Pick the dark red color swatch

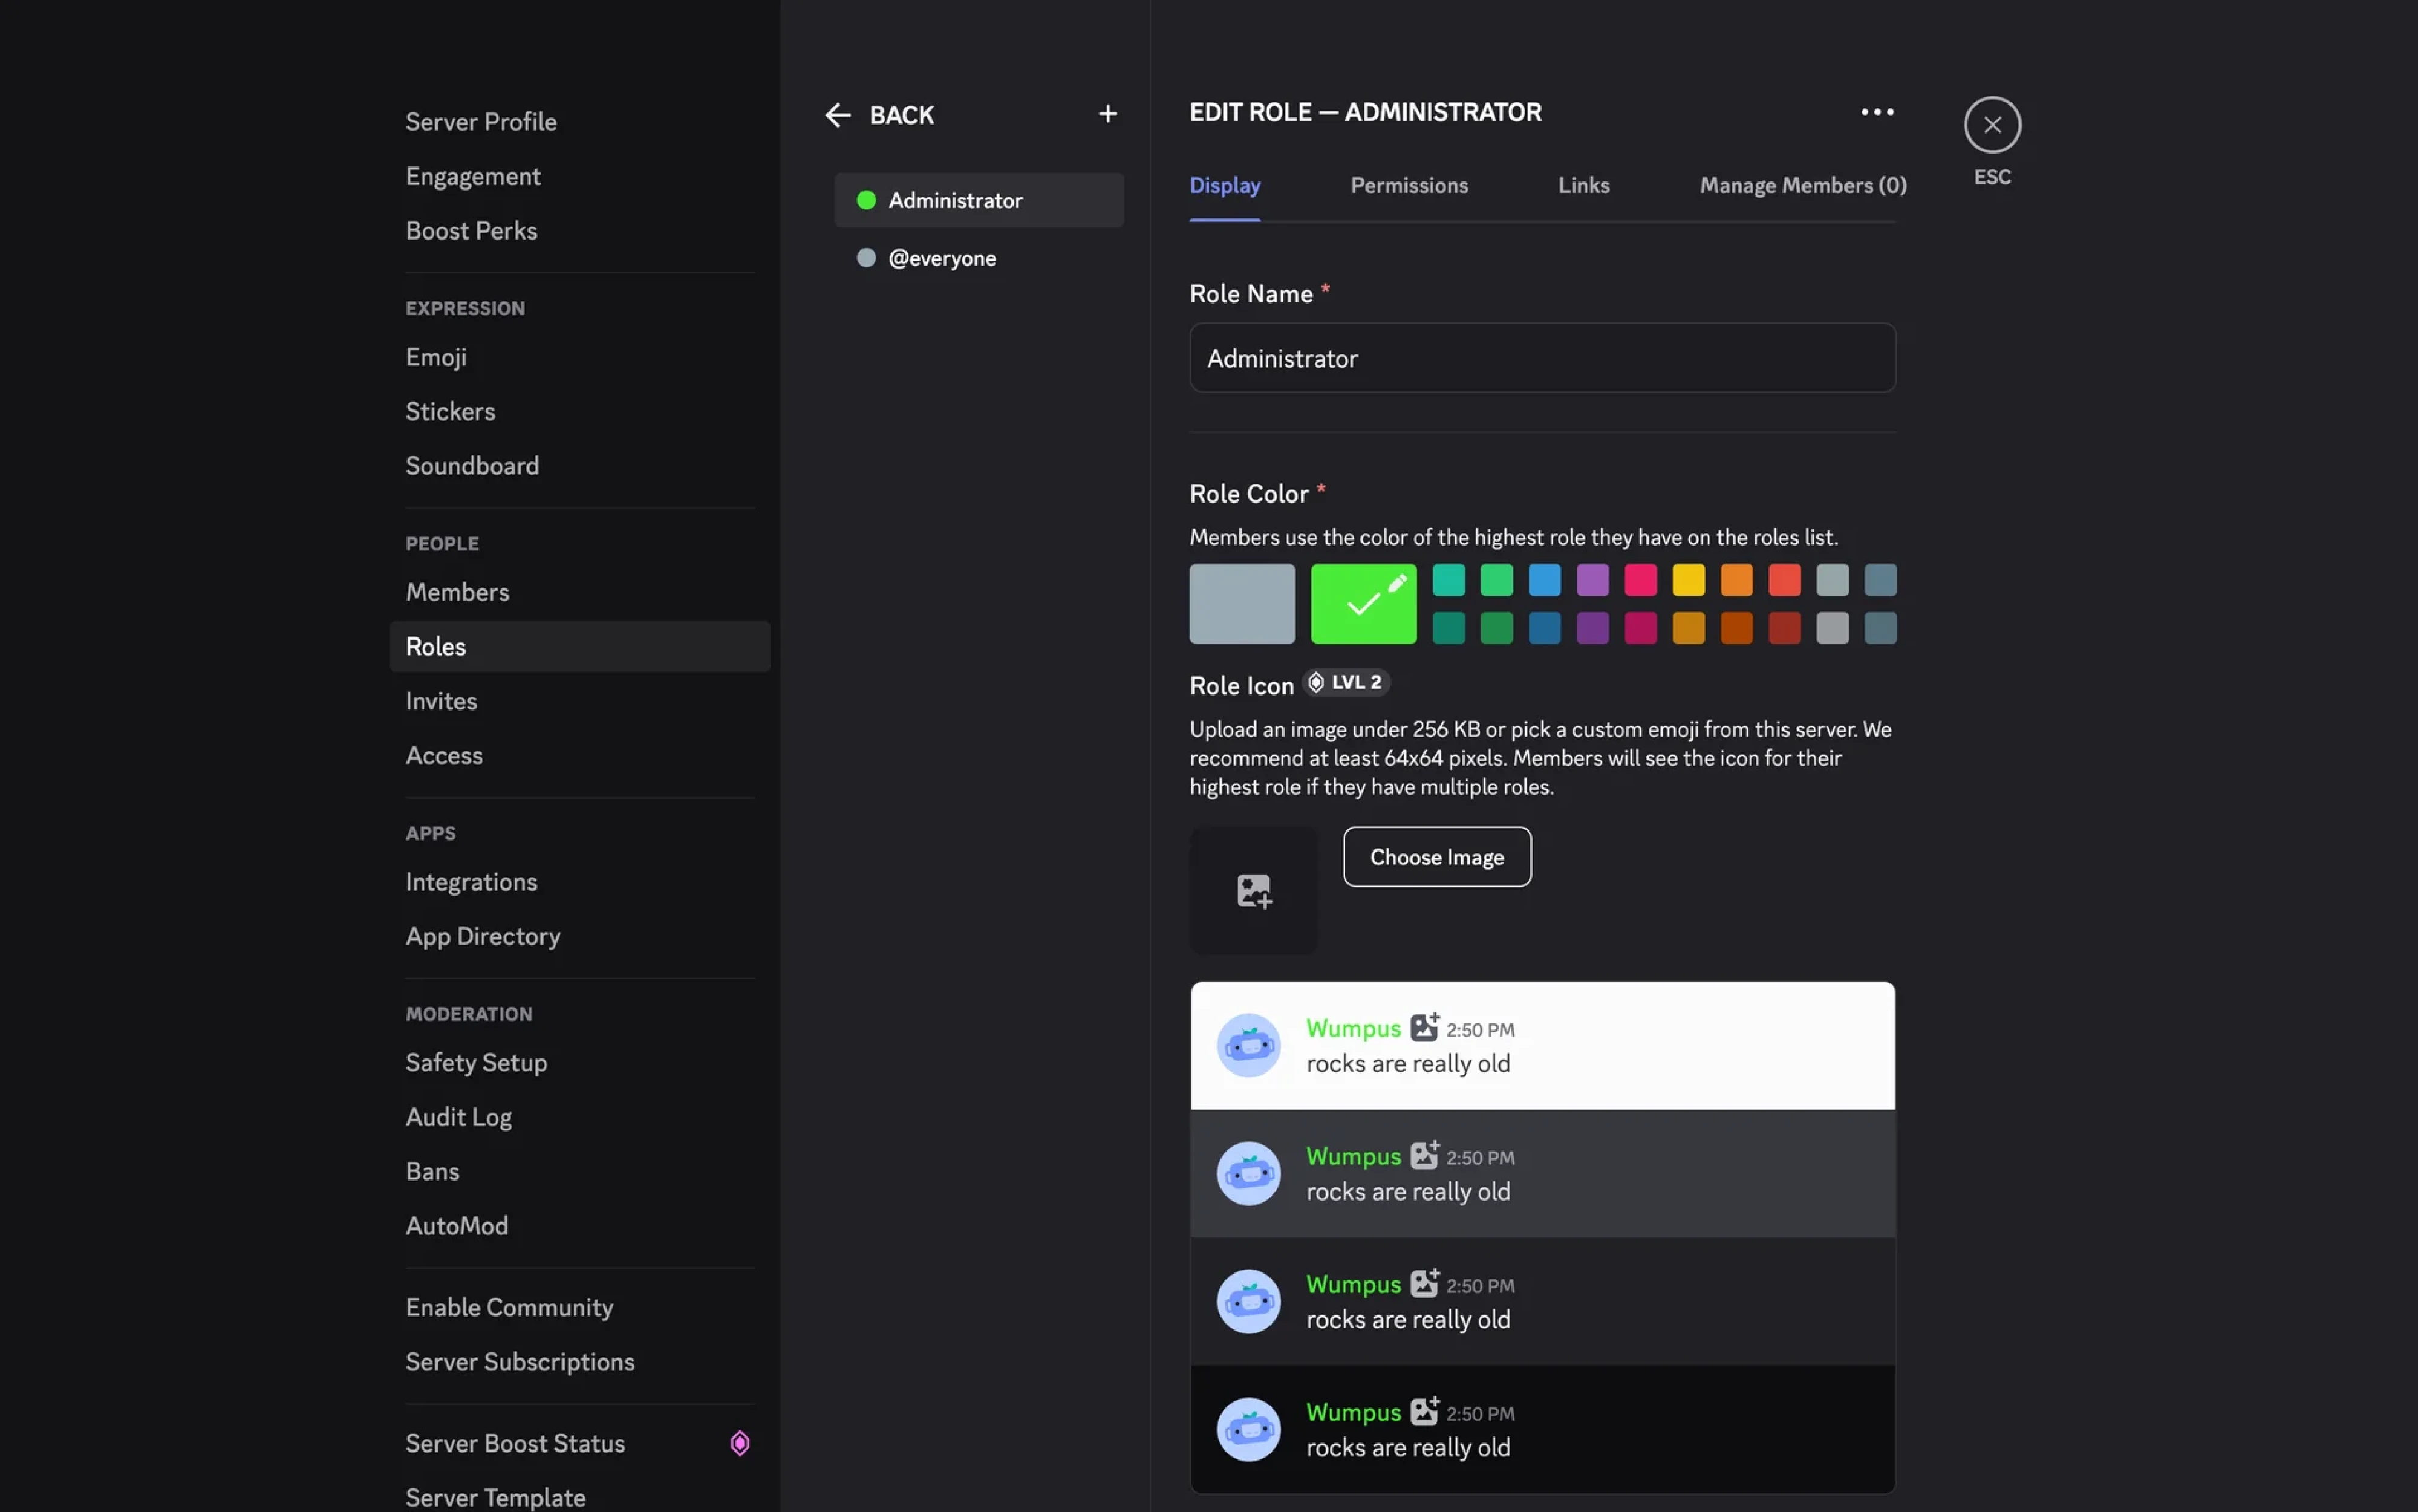click(1785, 628)
